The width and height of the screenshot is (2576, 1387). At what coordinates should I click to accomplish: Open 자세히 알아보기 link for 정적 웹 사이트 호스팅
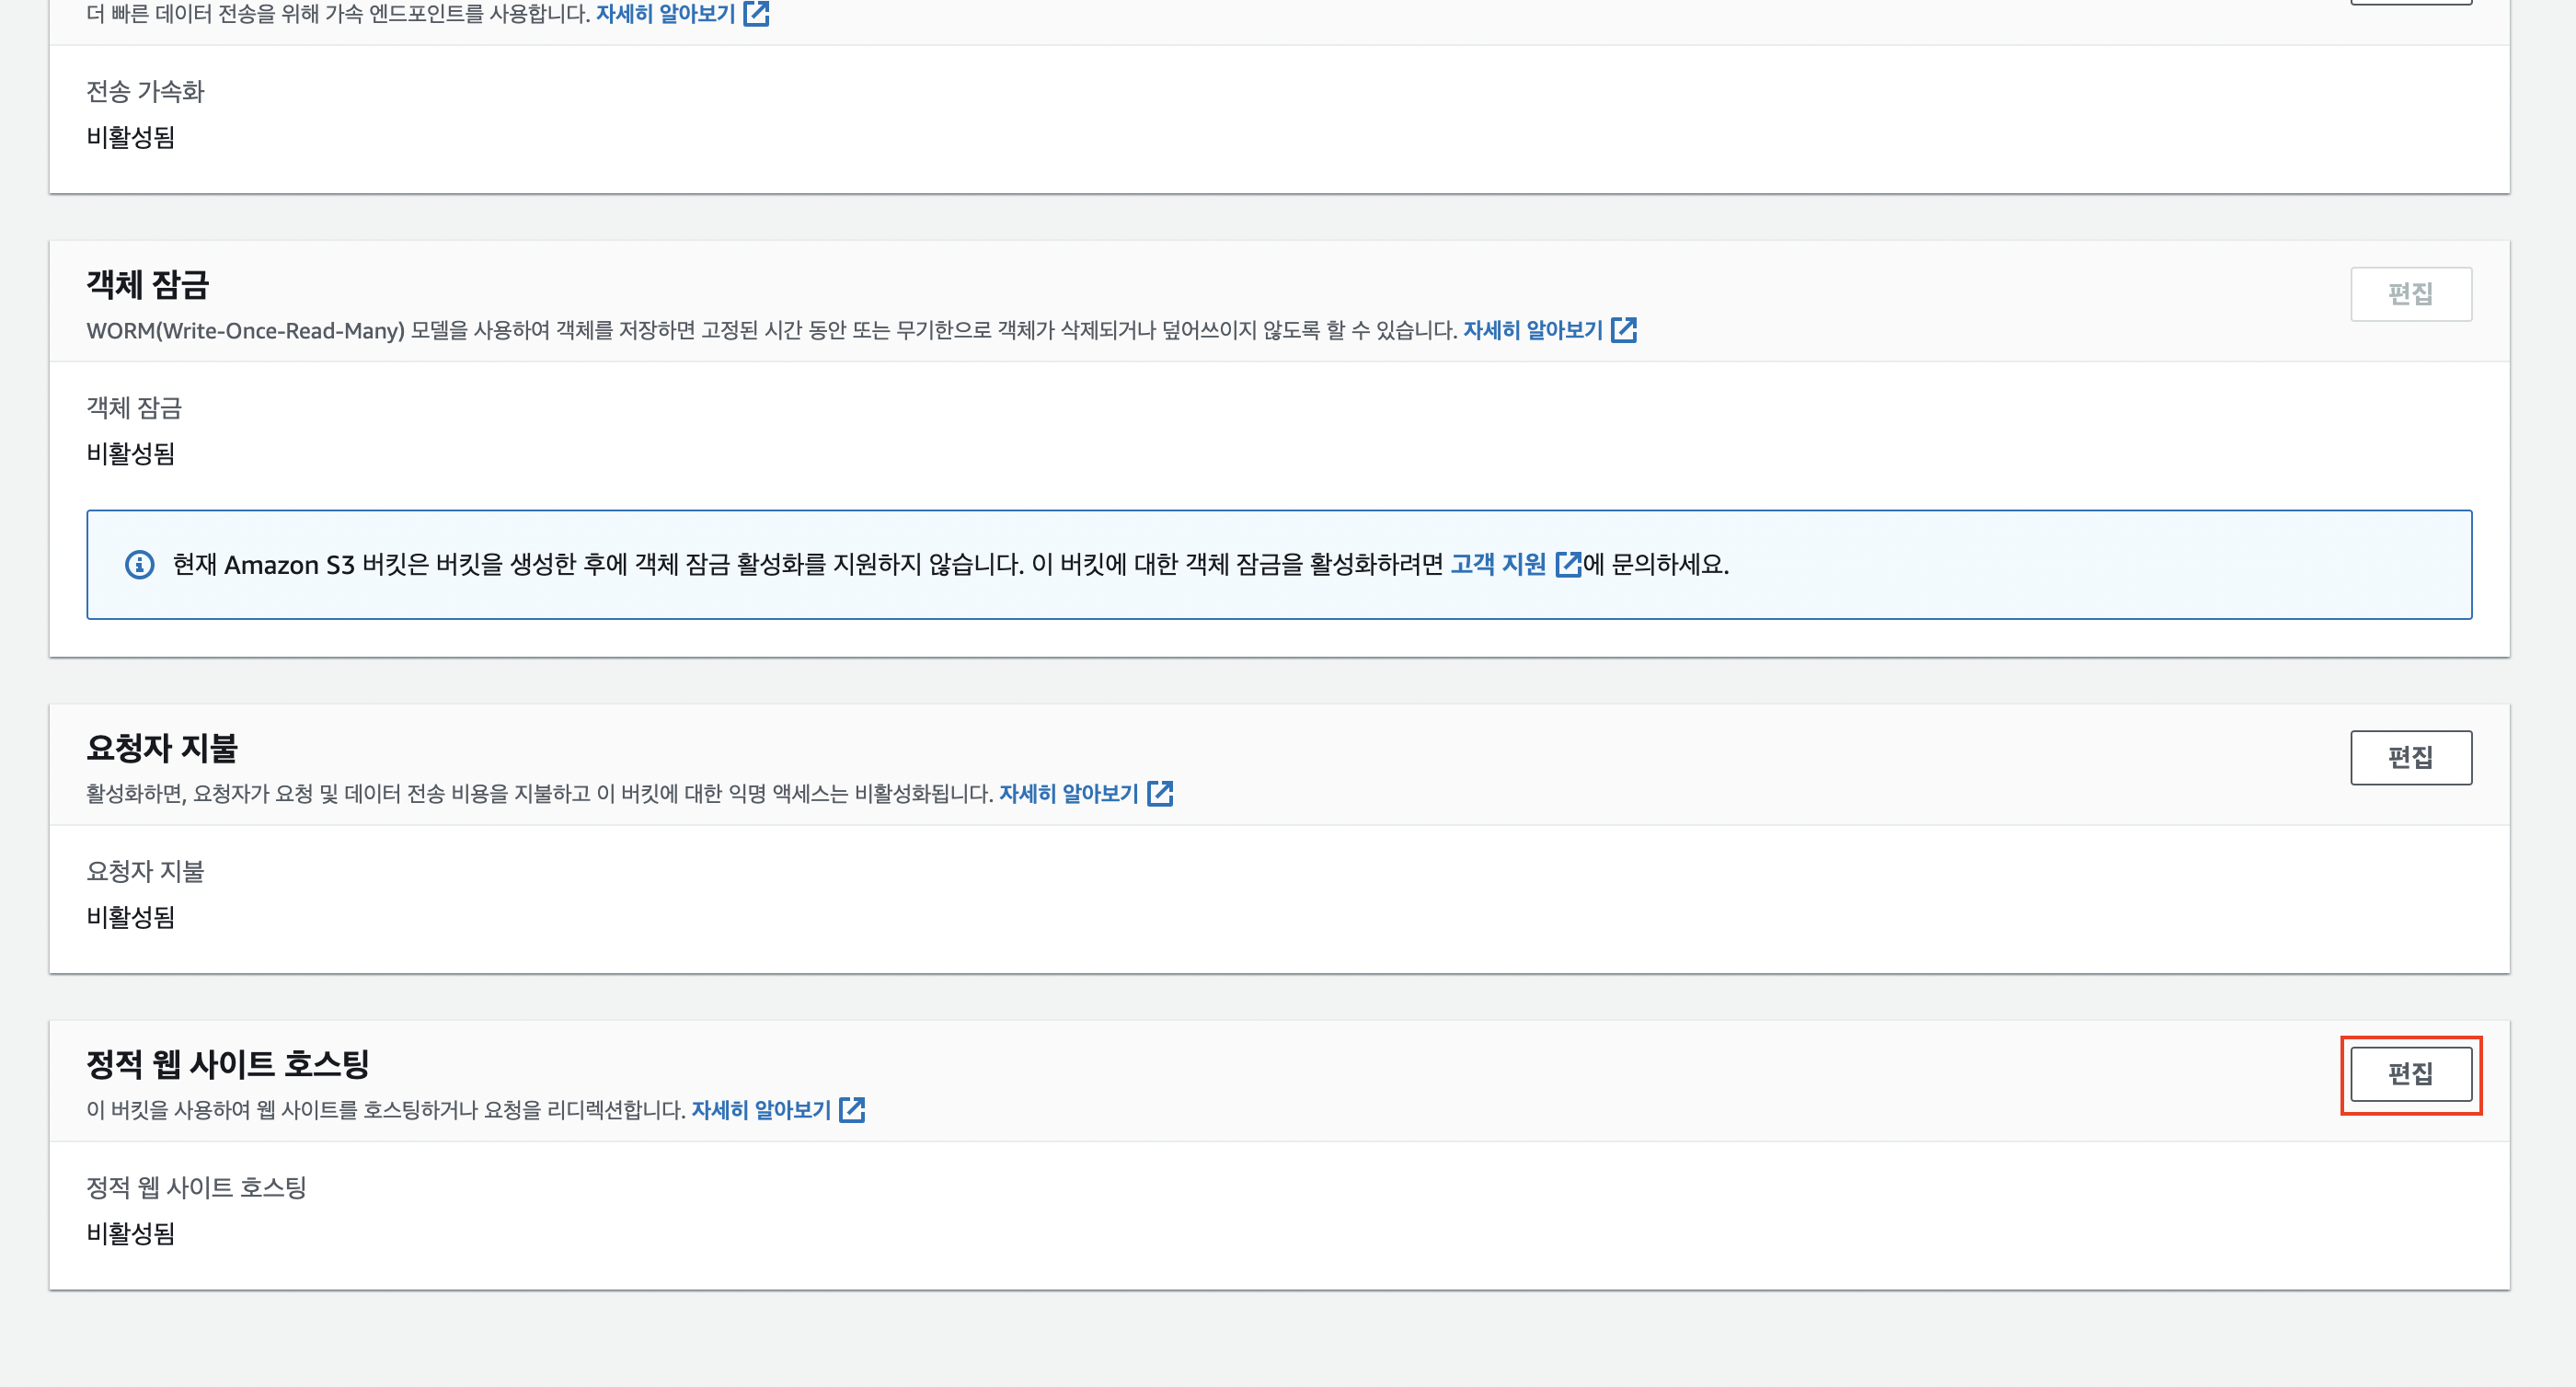tap(761, 1109)
